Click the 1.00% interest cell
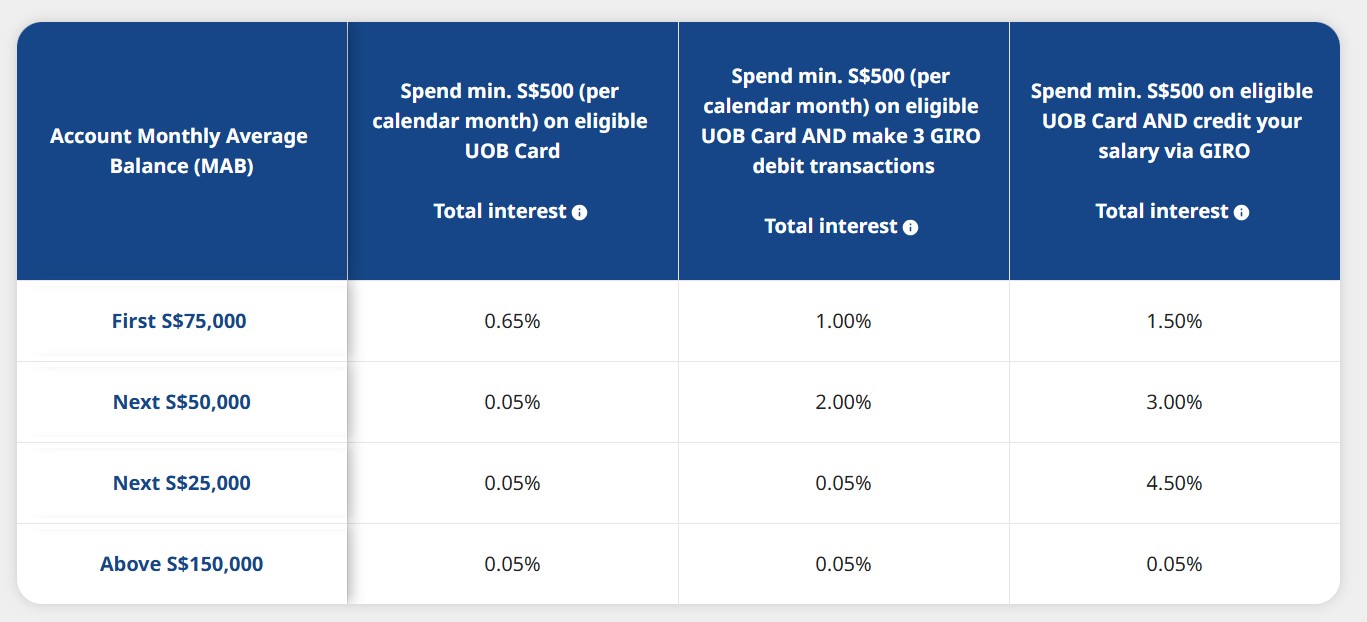The width and height of the screenshot is (1367, 622). 843,321
